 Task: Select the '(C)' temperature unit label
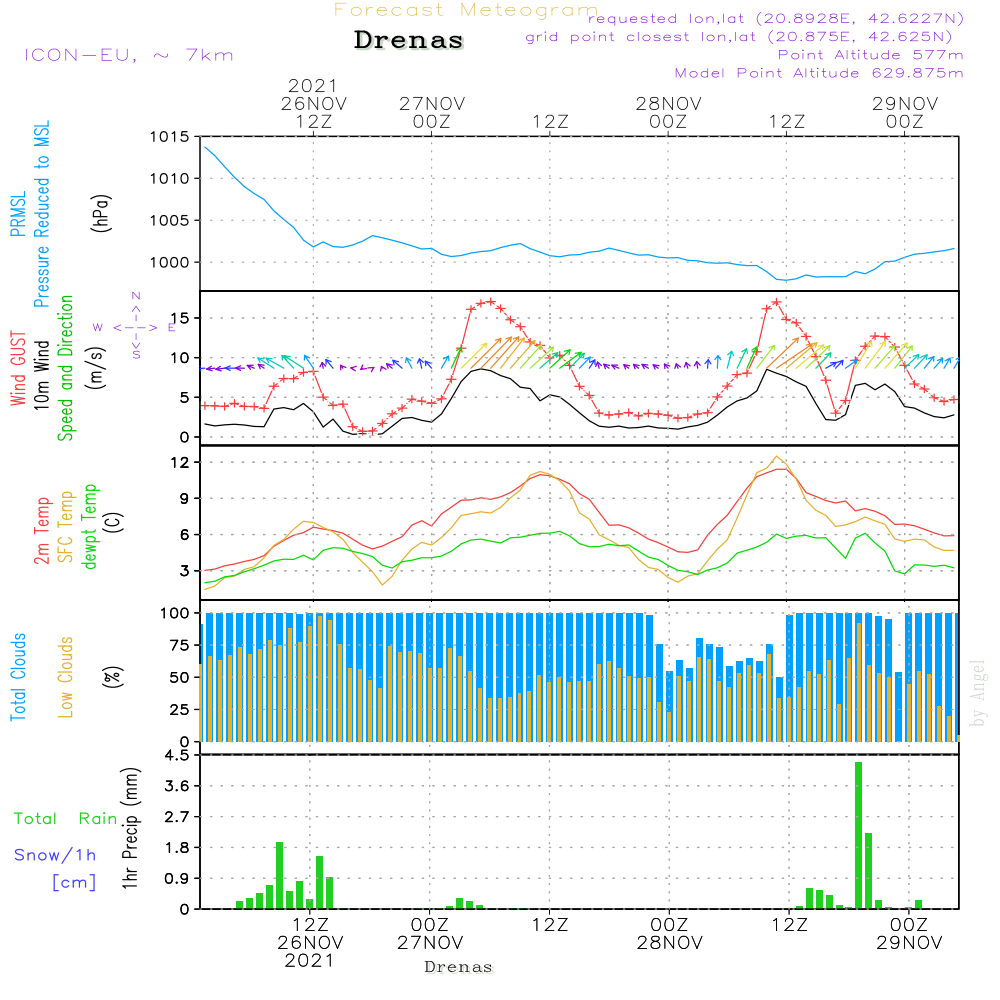(114, 522)
